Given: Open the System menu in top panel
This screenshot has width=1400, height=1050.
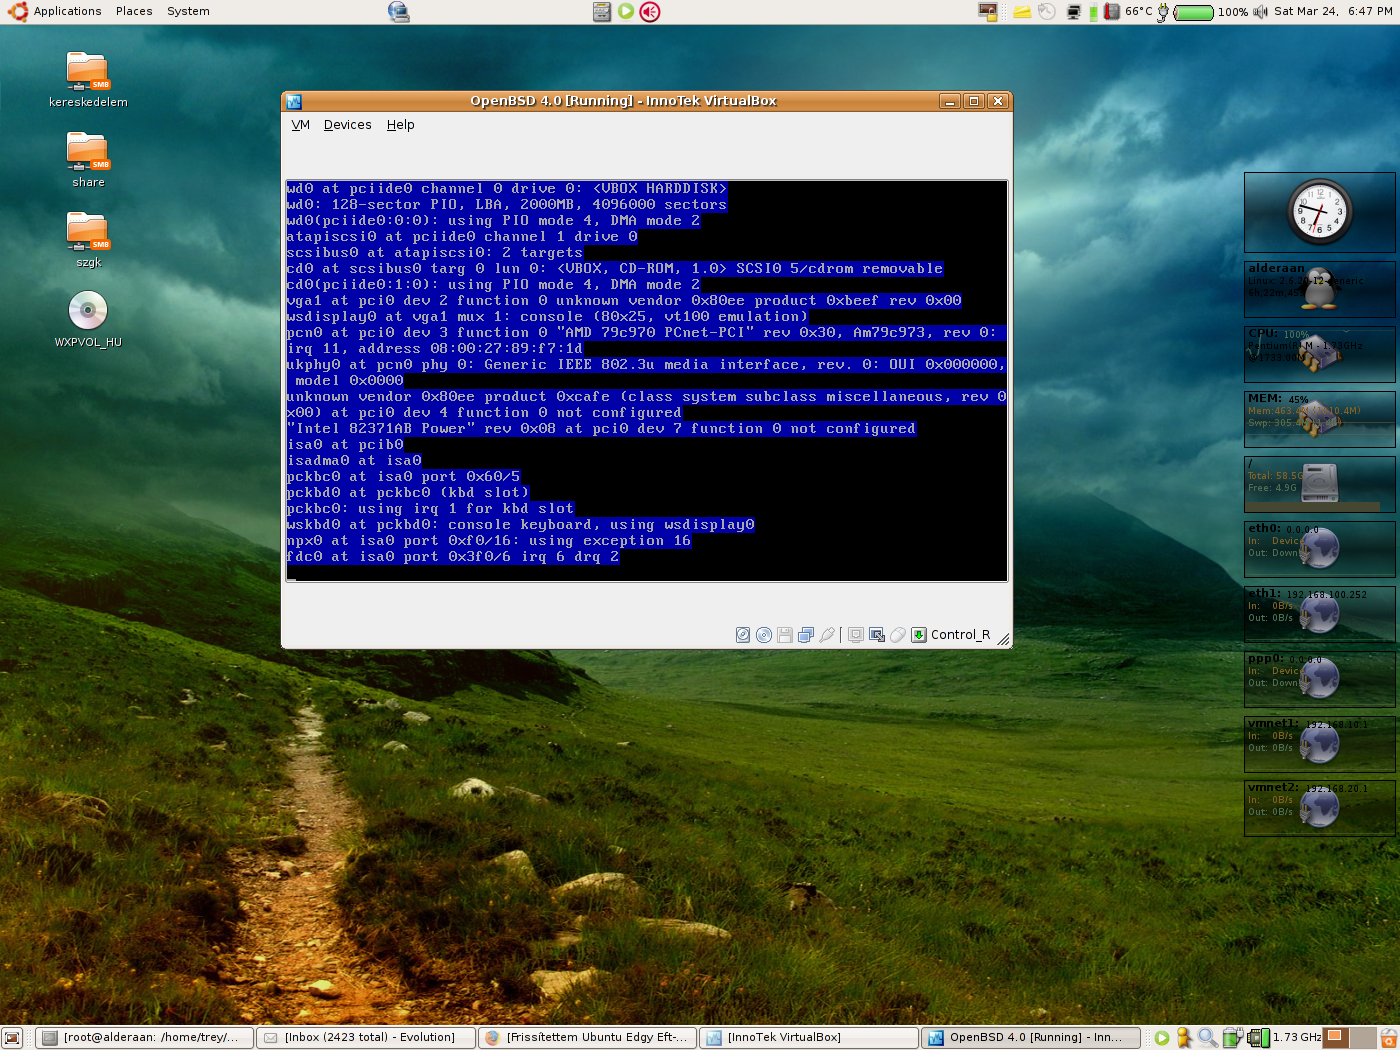Looking at the screenshot, I should [x=188, y=11].
